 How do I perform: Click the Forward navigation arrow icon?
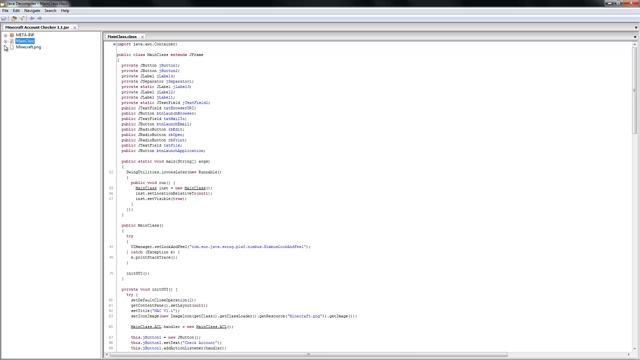tap(40, 18)
